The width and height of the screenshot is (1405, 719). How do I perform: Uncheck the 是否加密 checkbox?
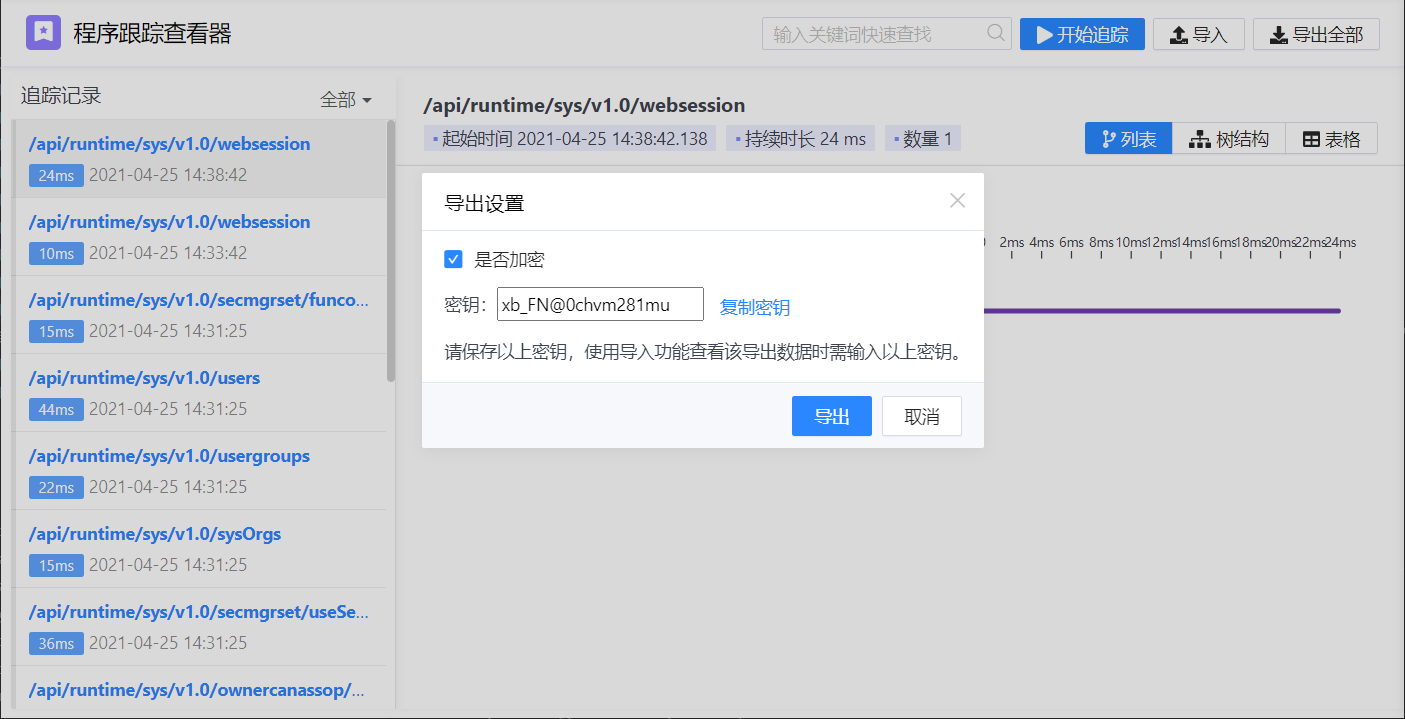point(454,260)
